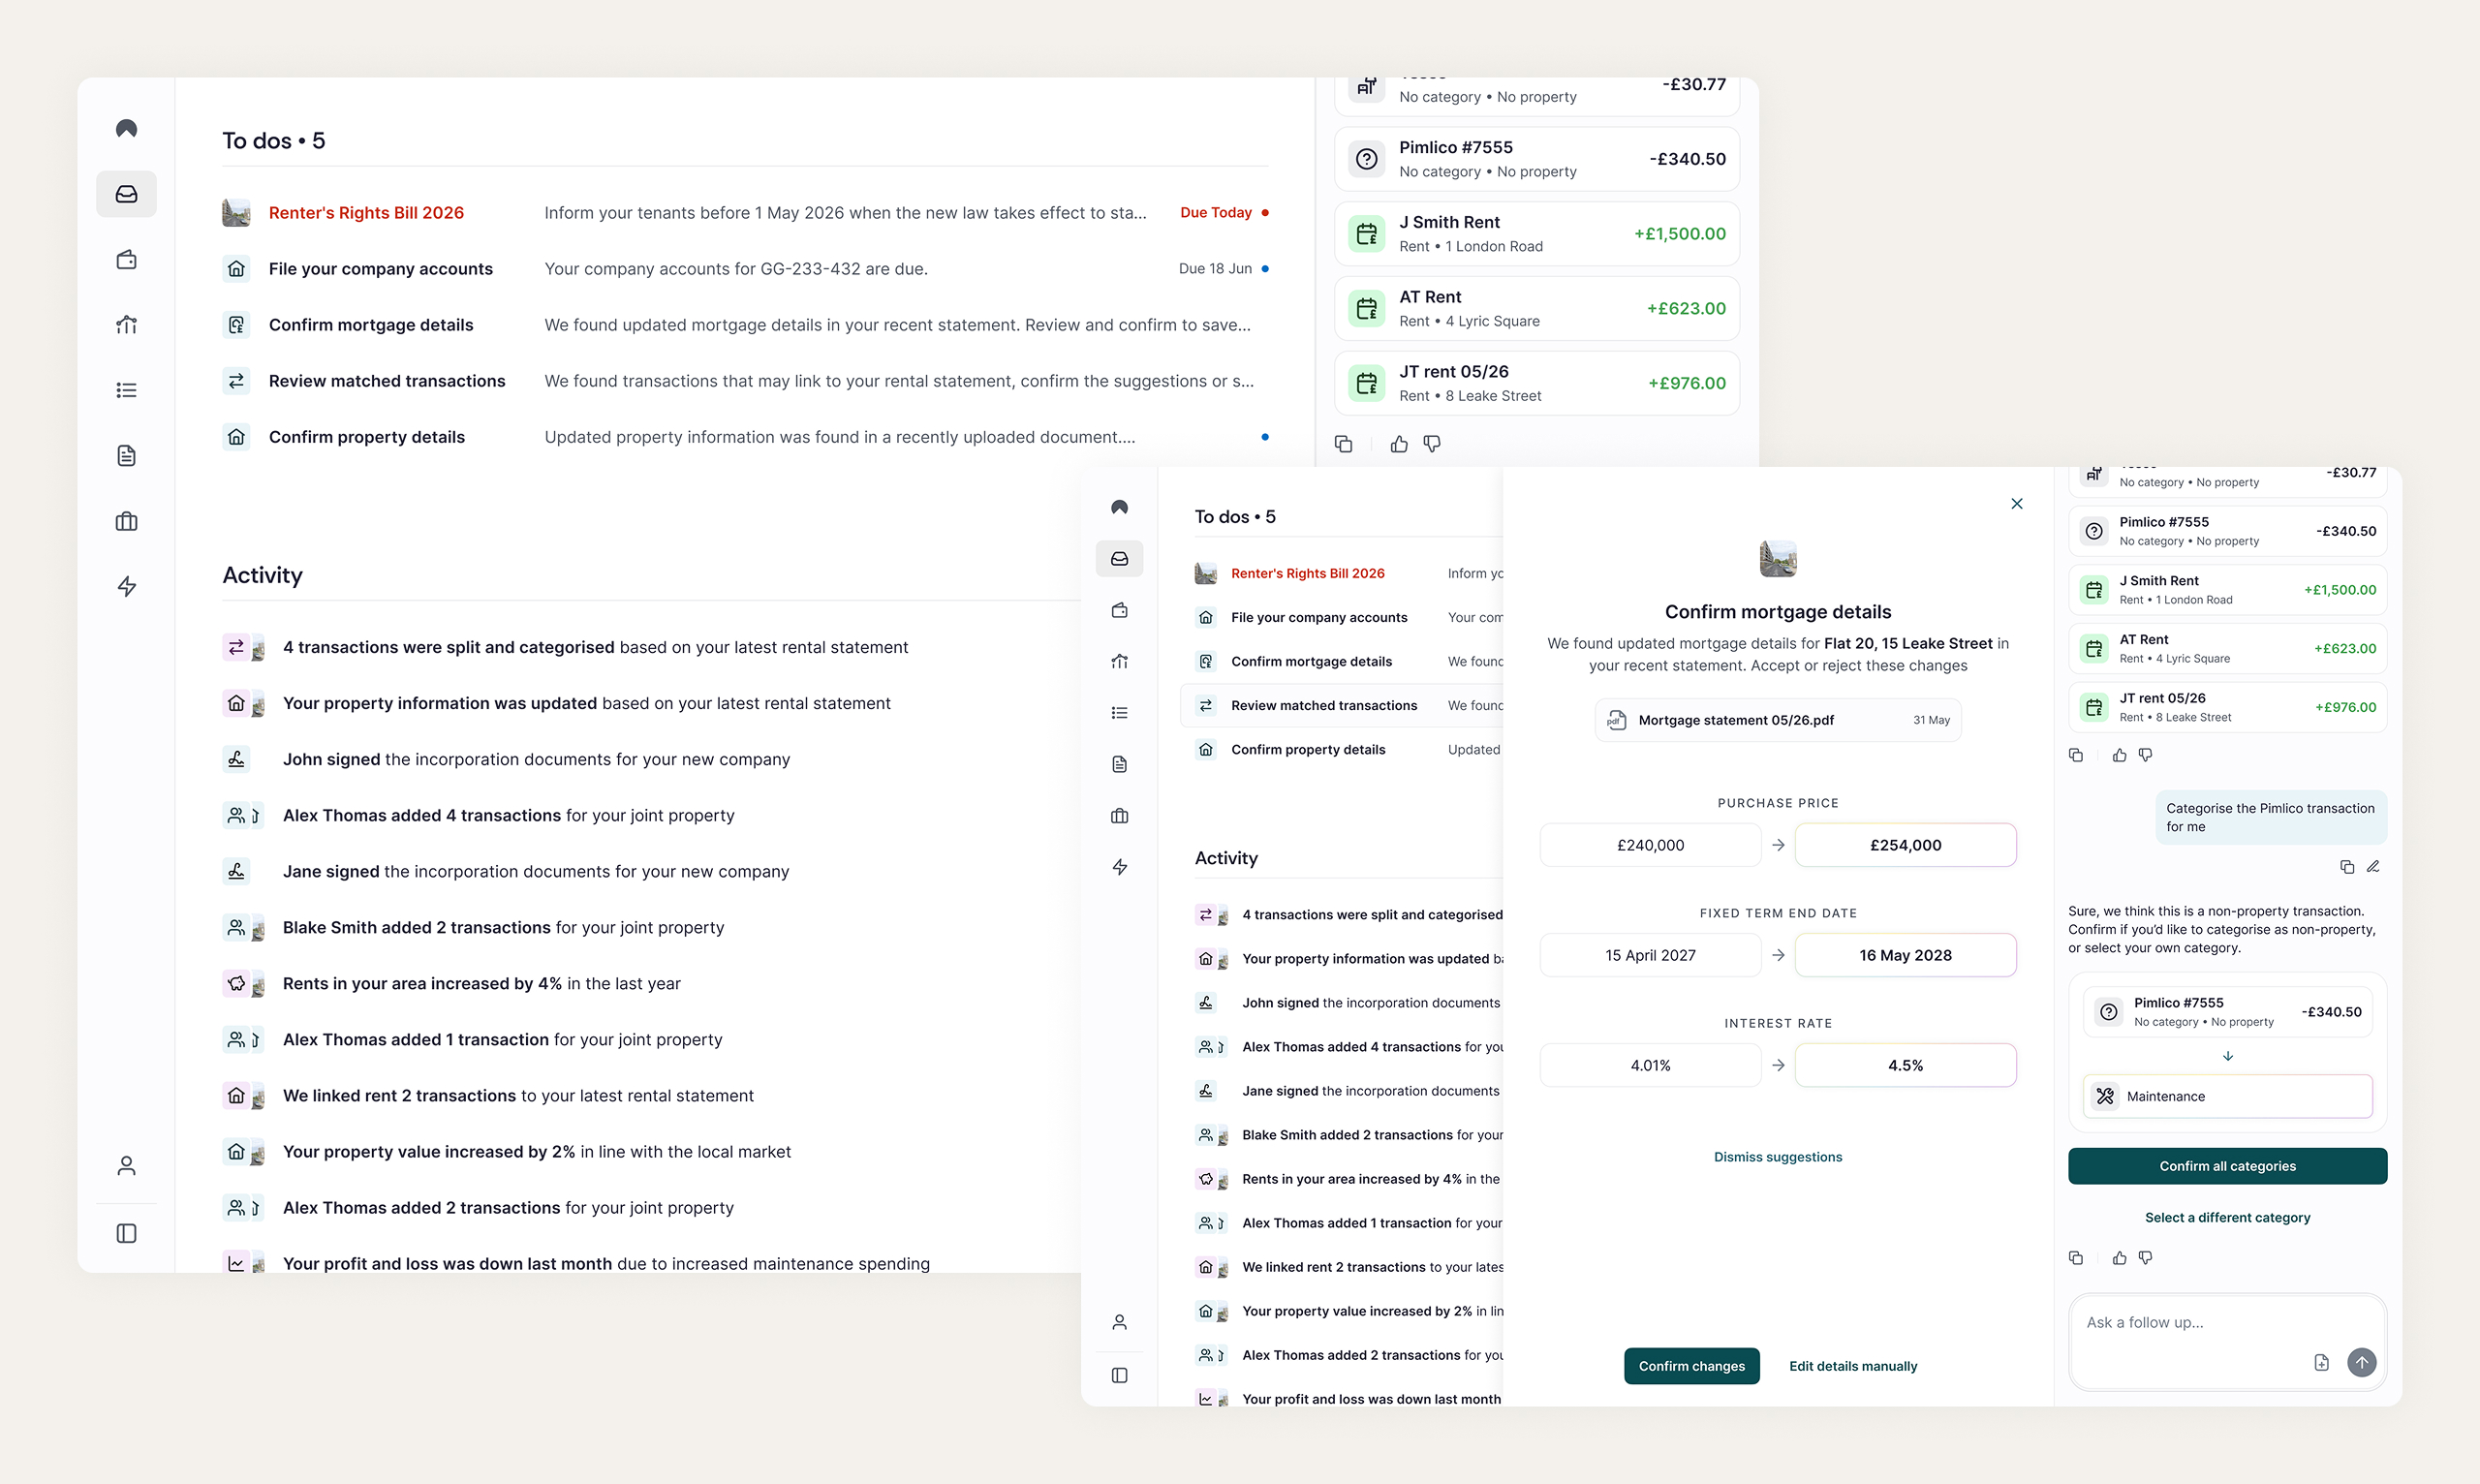Click old purchase price £240,000 field
Image resolution: width=2480 pixels, height=1484 pixels.
1650,845
